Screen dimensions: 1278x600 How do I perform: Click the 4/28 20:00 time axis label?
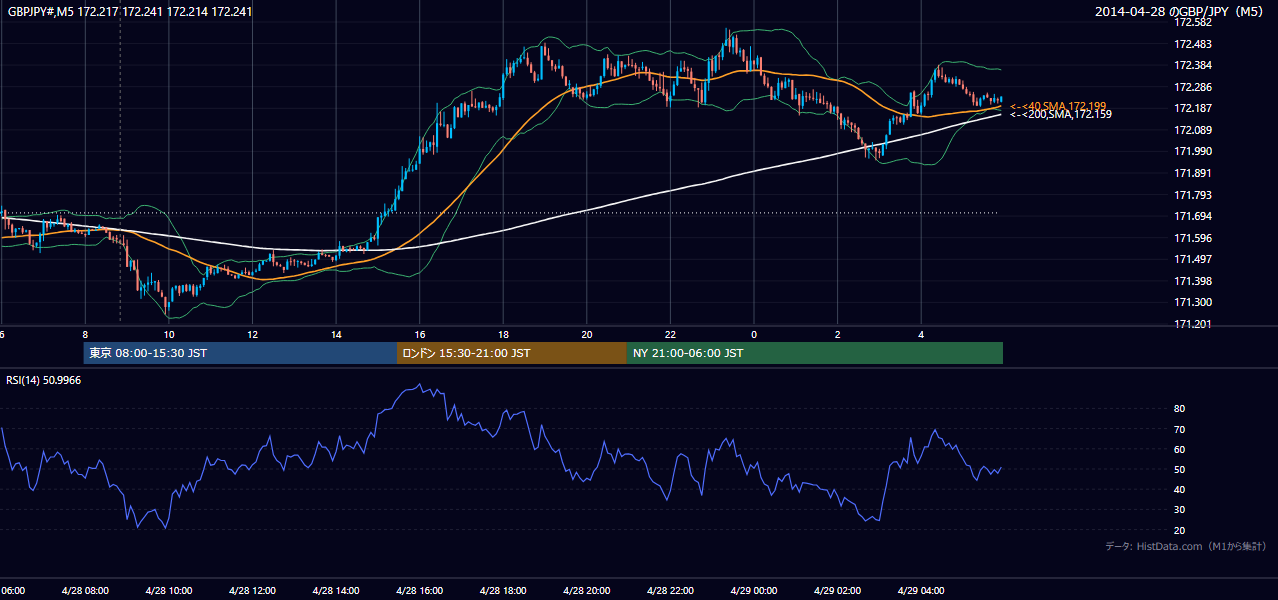pyautogui.click(x=586, y=591)
